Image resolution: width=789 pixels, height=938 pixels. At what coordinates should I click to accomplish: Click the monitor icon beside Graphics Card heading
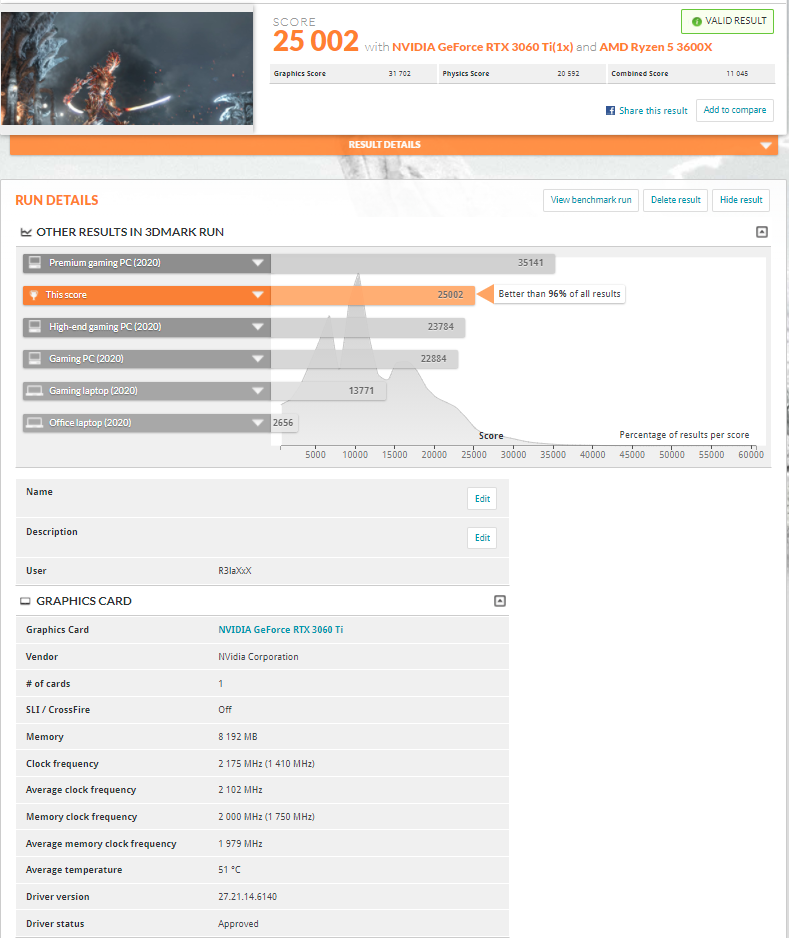[x=25, y=601]
